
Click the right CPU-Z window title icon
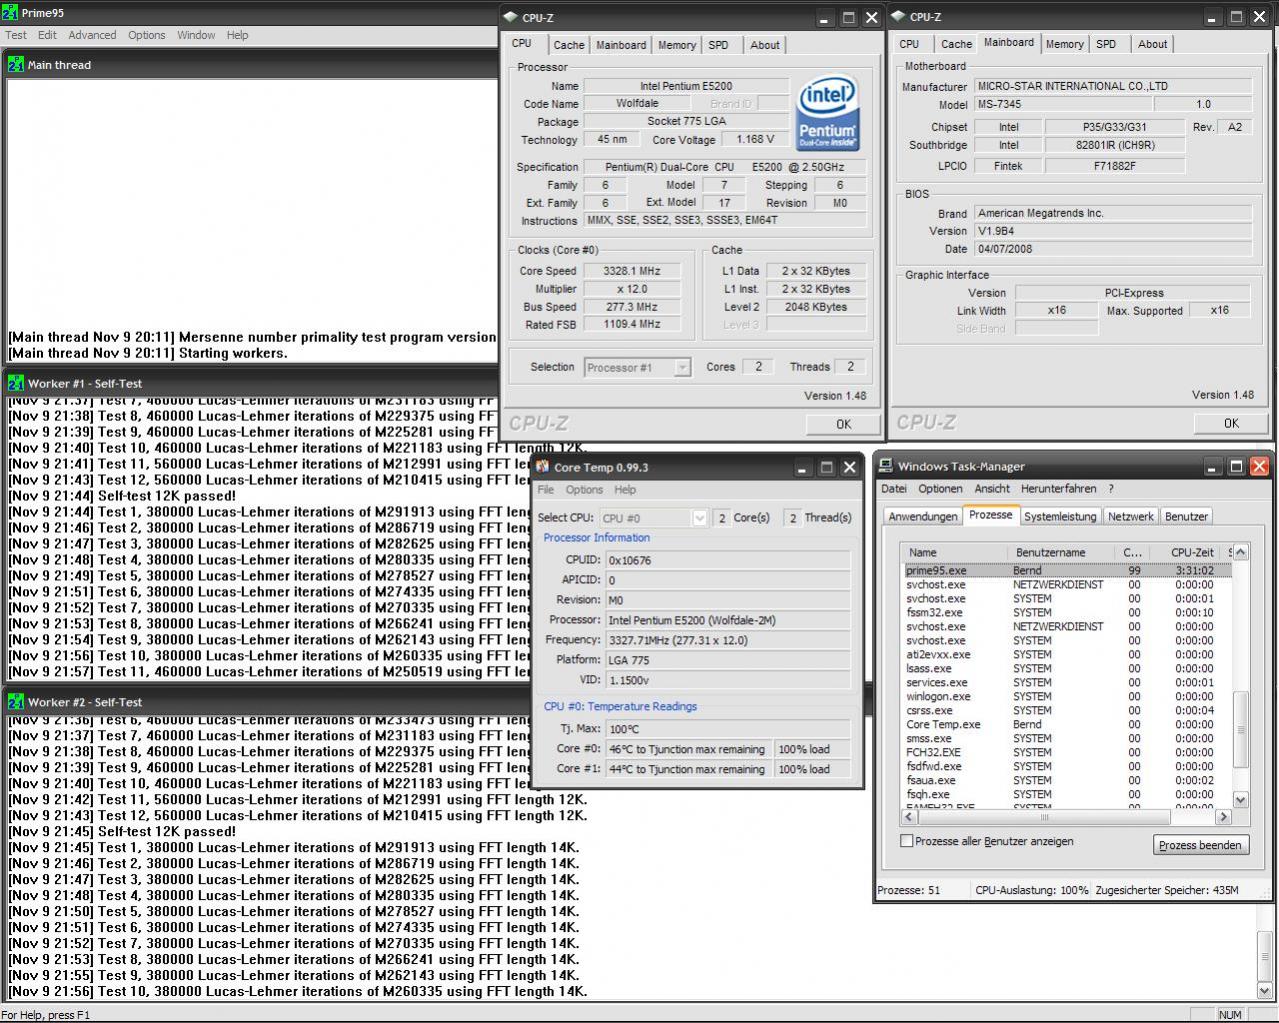[x=898, y=16]
